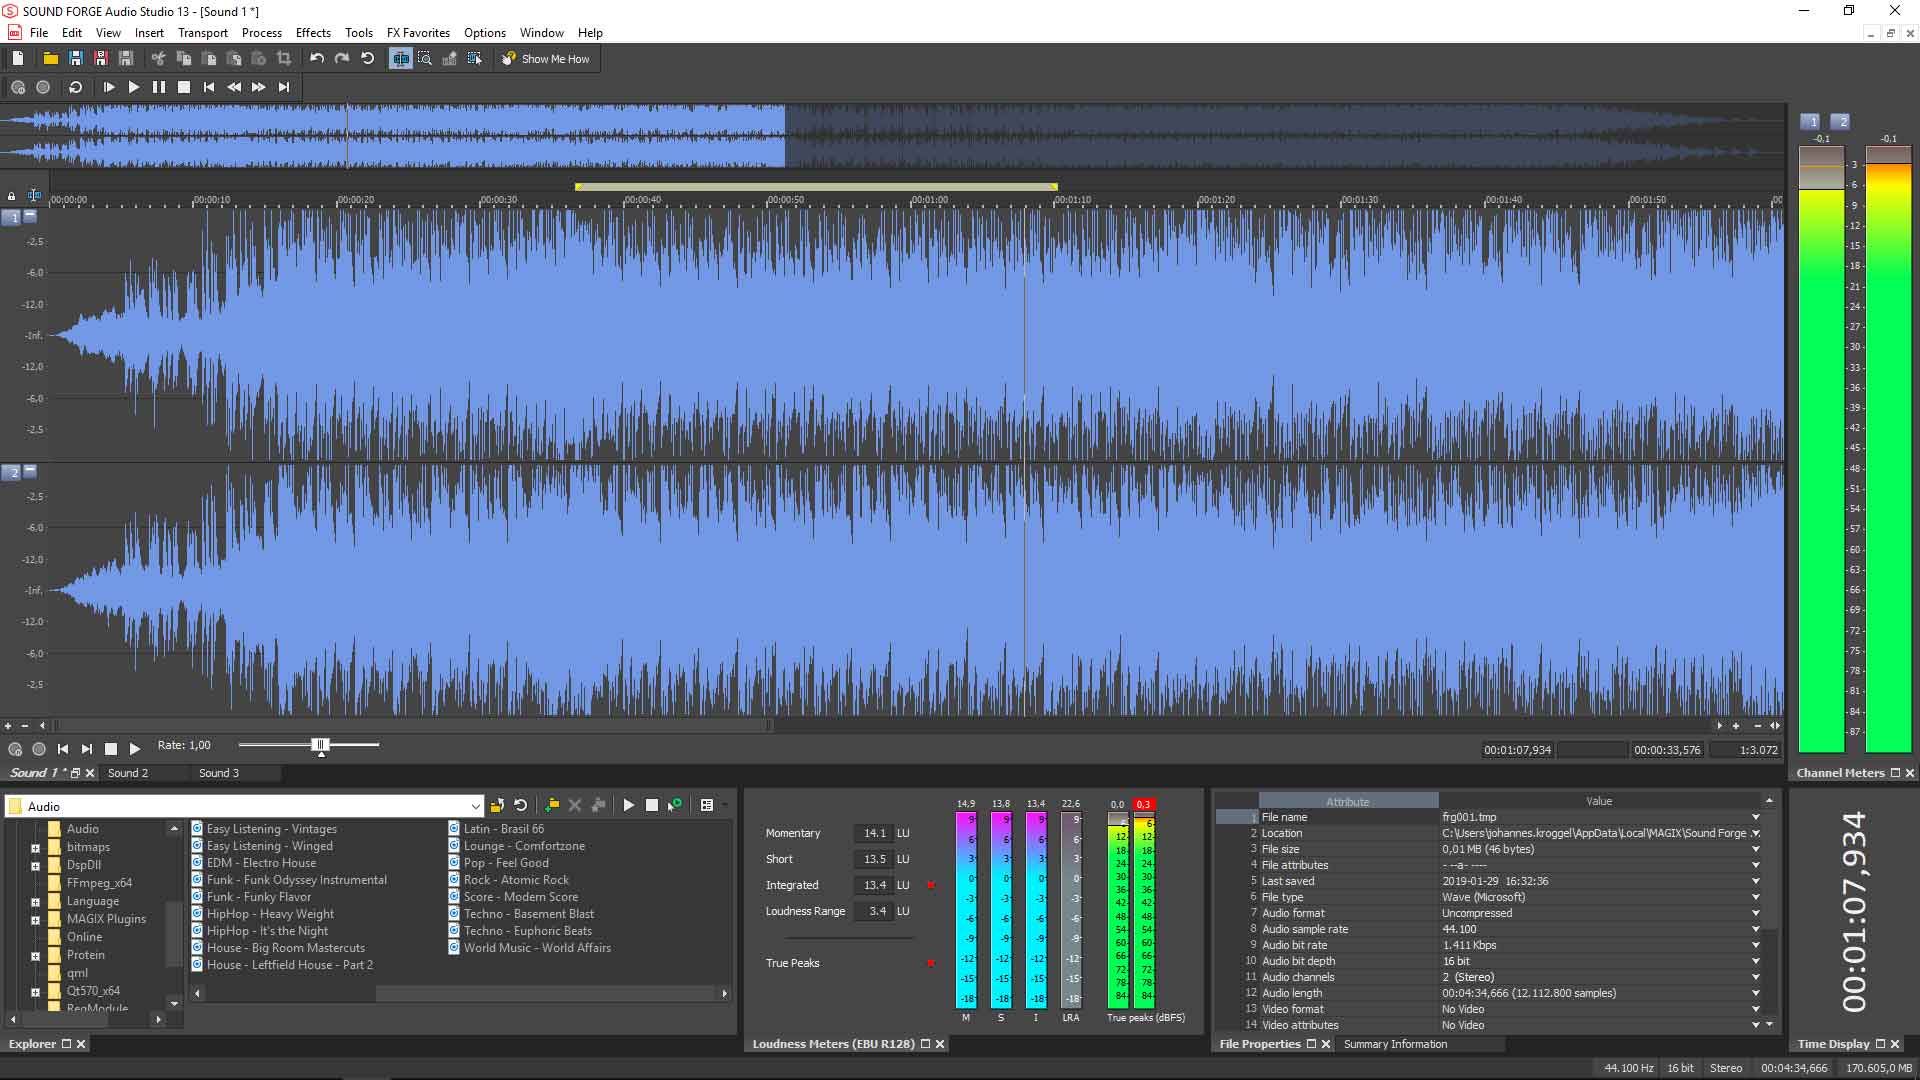The image size is (1920, 1080).
Task: Cut the selected audio with the scissors icon
Action: [157, 58]
